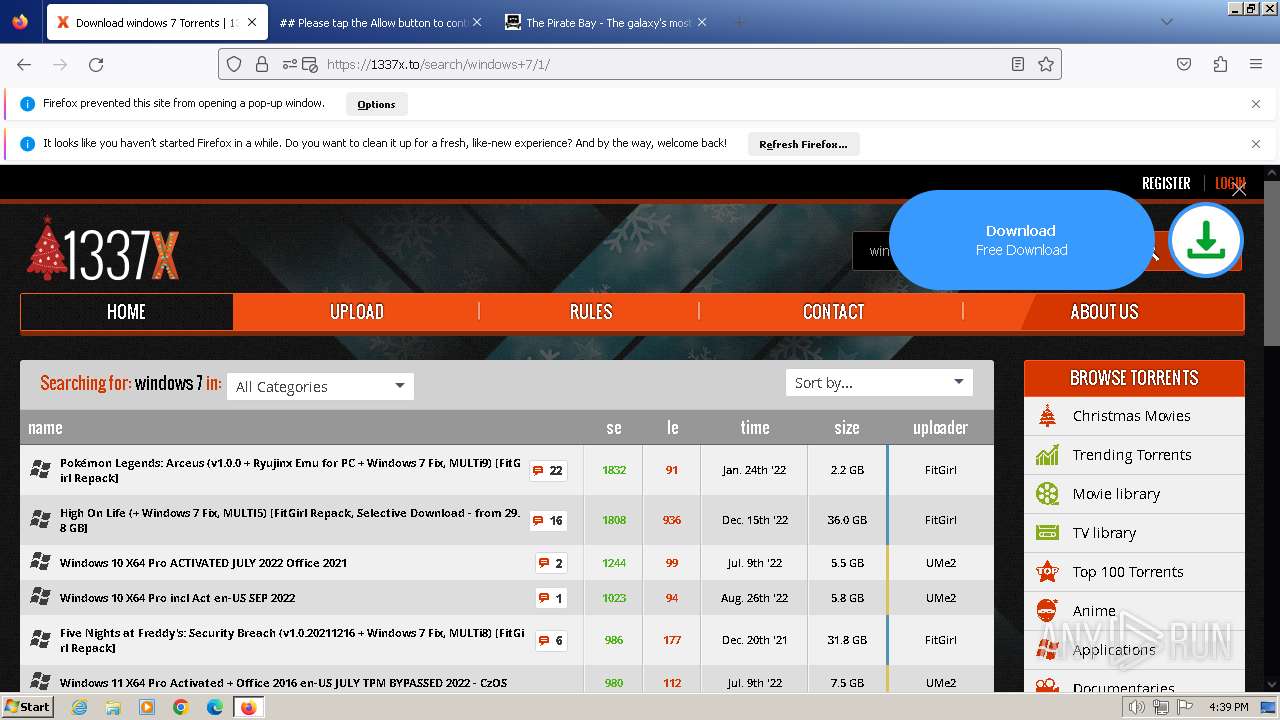Open Internet Explorer from the taskbar
The width and height of the screenshot is (1280, 720).
(79, 707)
